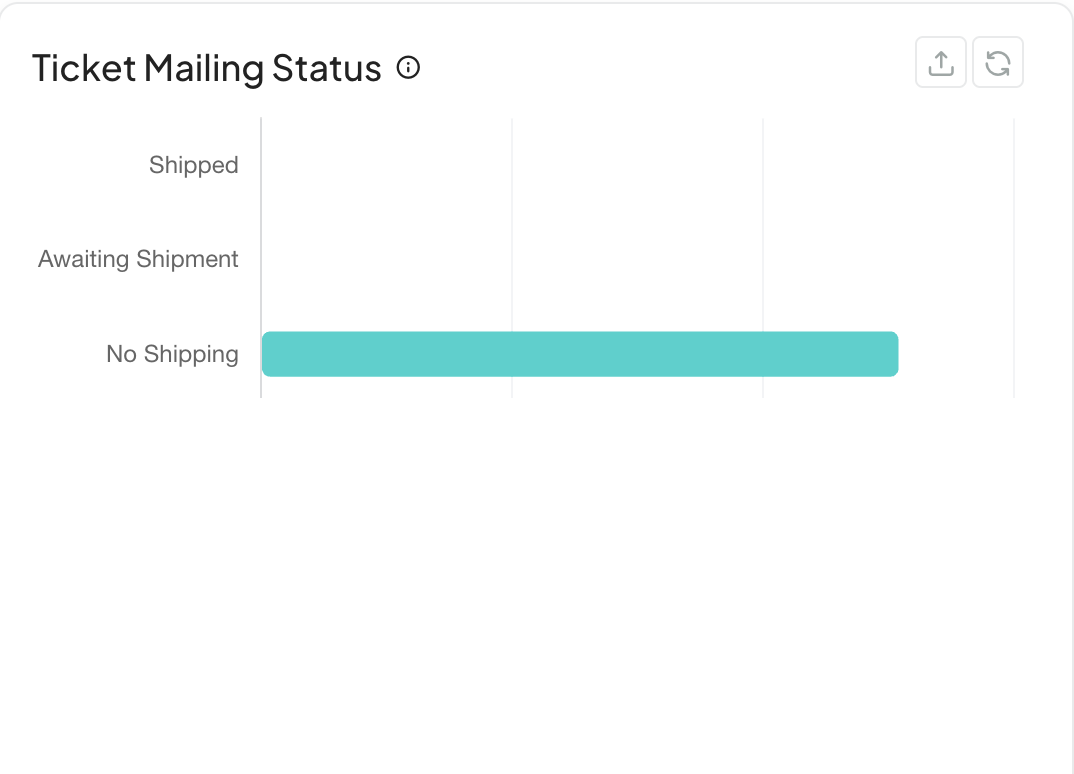
Task: Click the "Shipped" axis label
Action: 194,165
